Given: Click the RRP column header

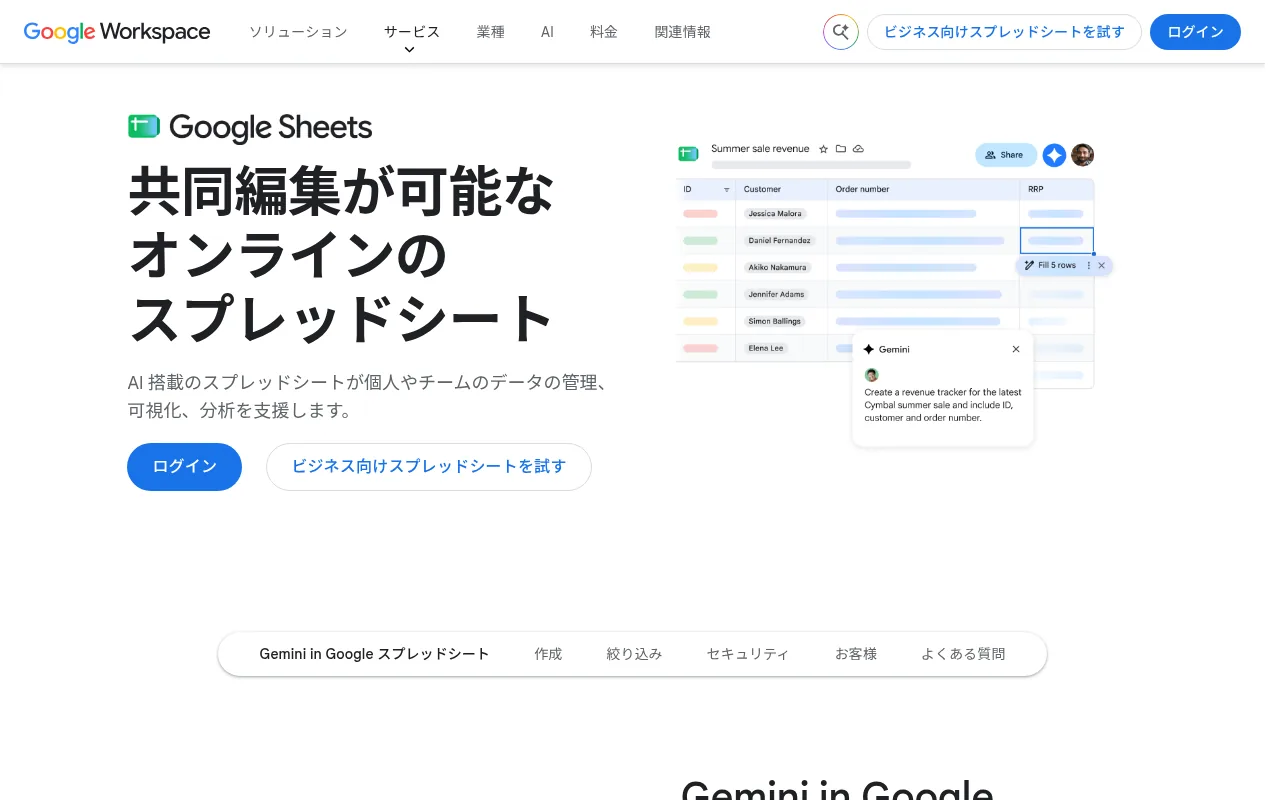Looking at the screenshot, I should [1036, 189].
